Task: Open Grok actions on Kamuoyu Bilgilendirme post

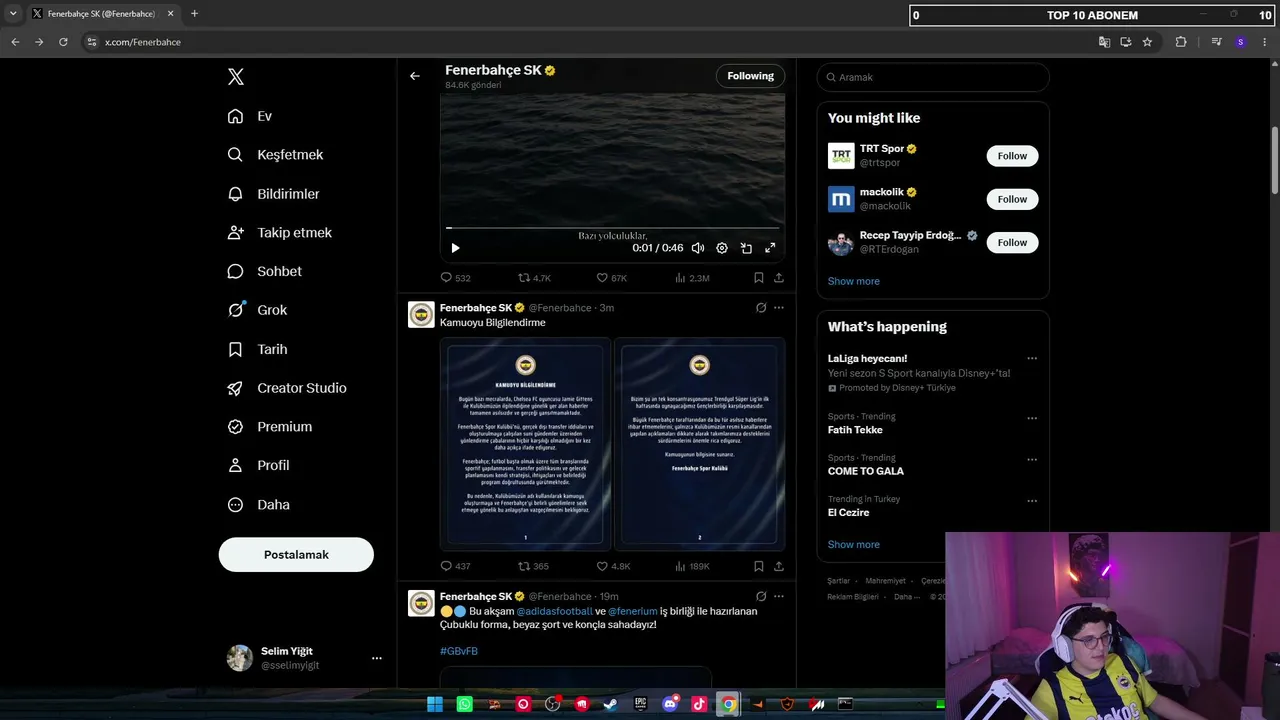Action: pyautogui.click(x=761, y=308)
